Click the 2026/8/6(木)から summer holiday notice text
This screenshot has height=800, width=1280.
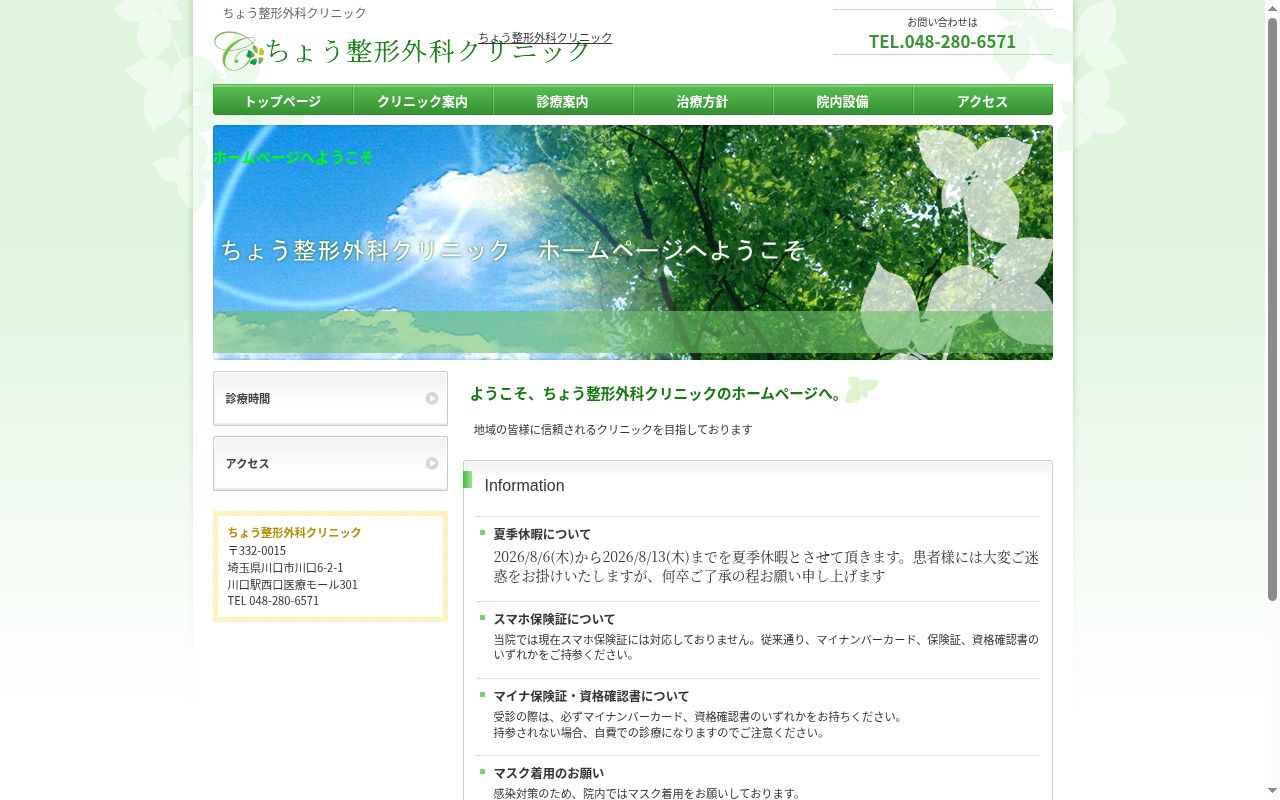766,566
